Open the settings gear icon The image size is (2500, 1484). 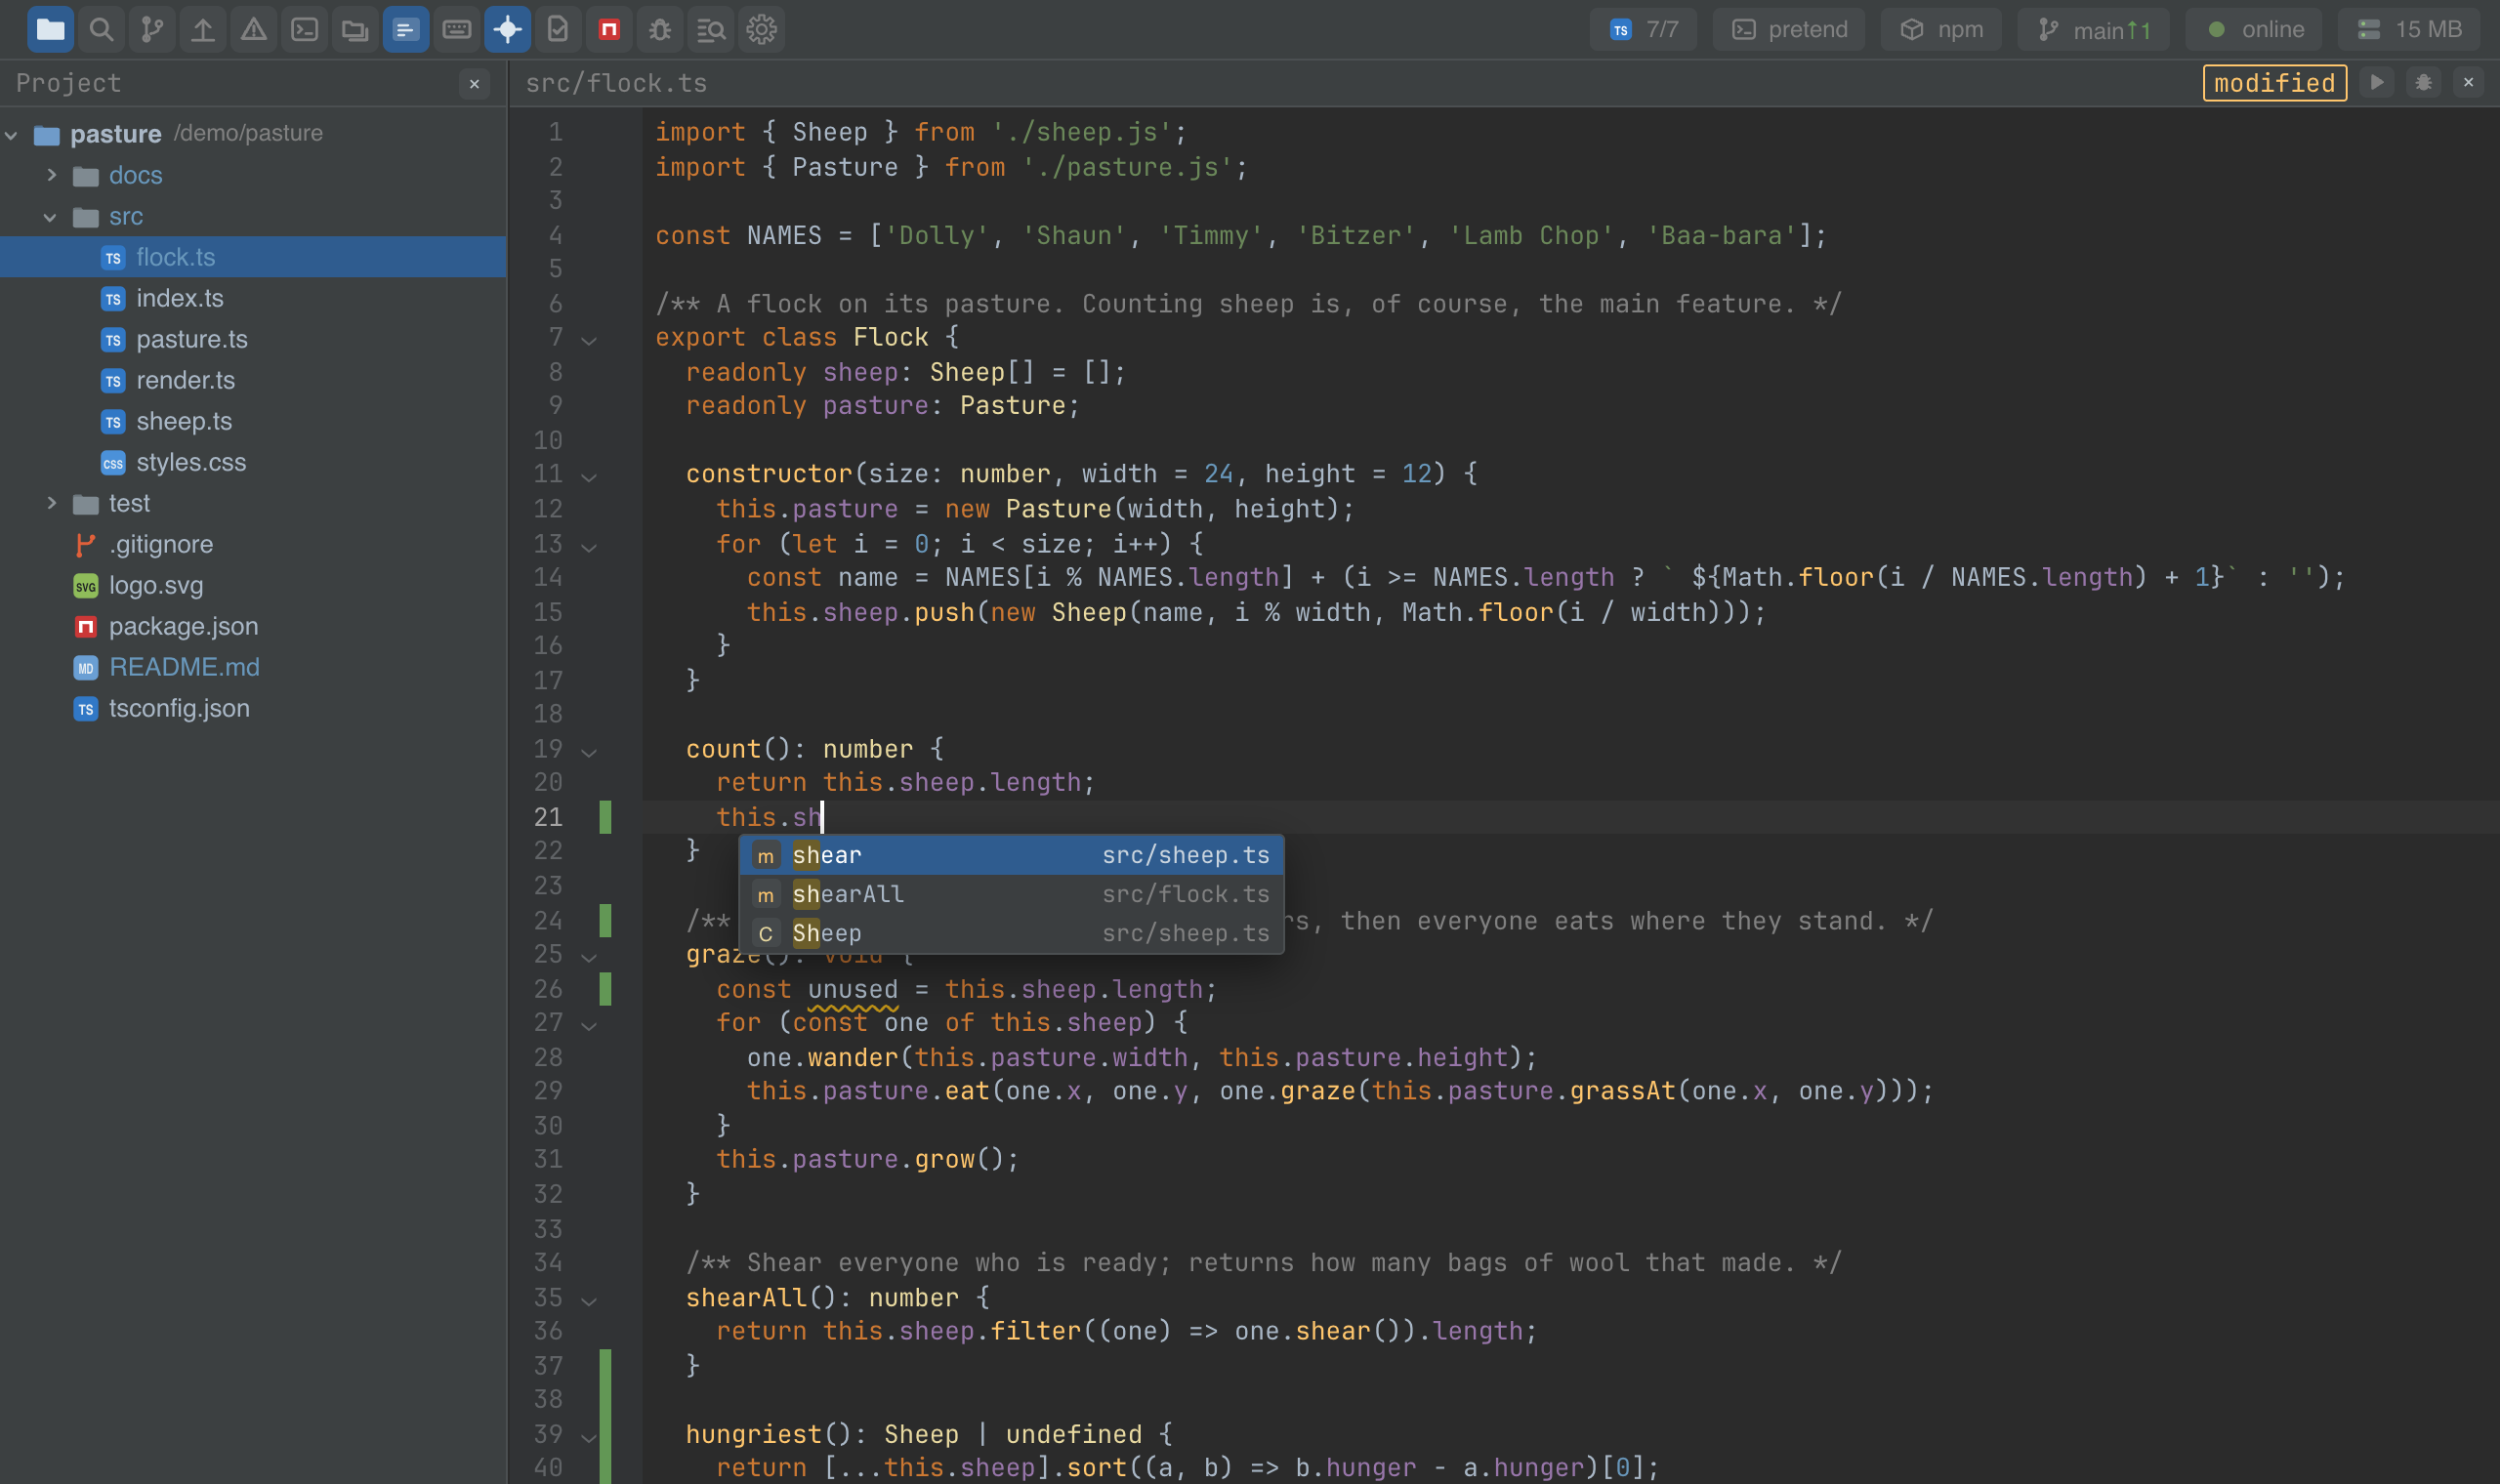(x=762, y=29)
